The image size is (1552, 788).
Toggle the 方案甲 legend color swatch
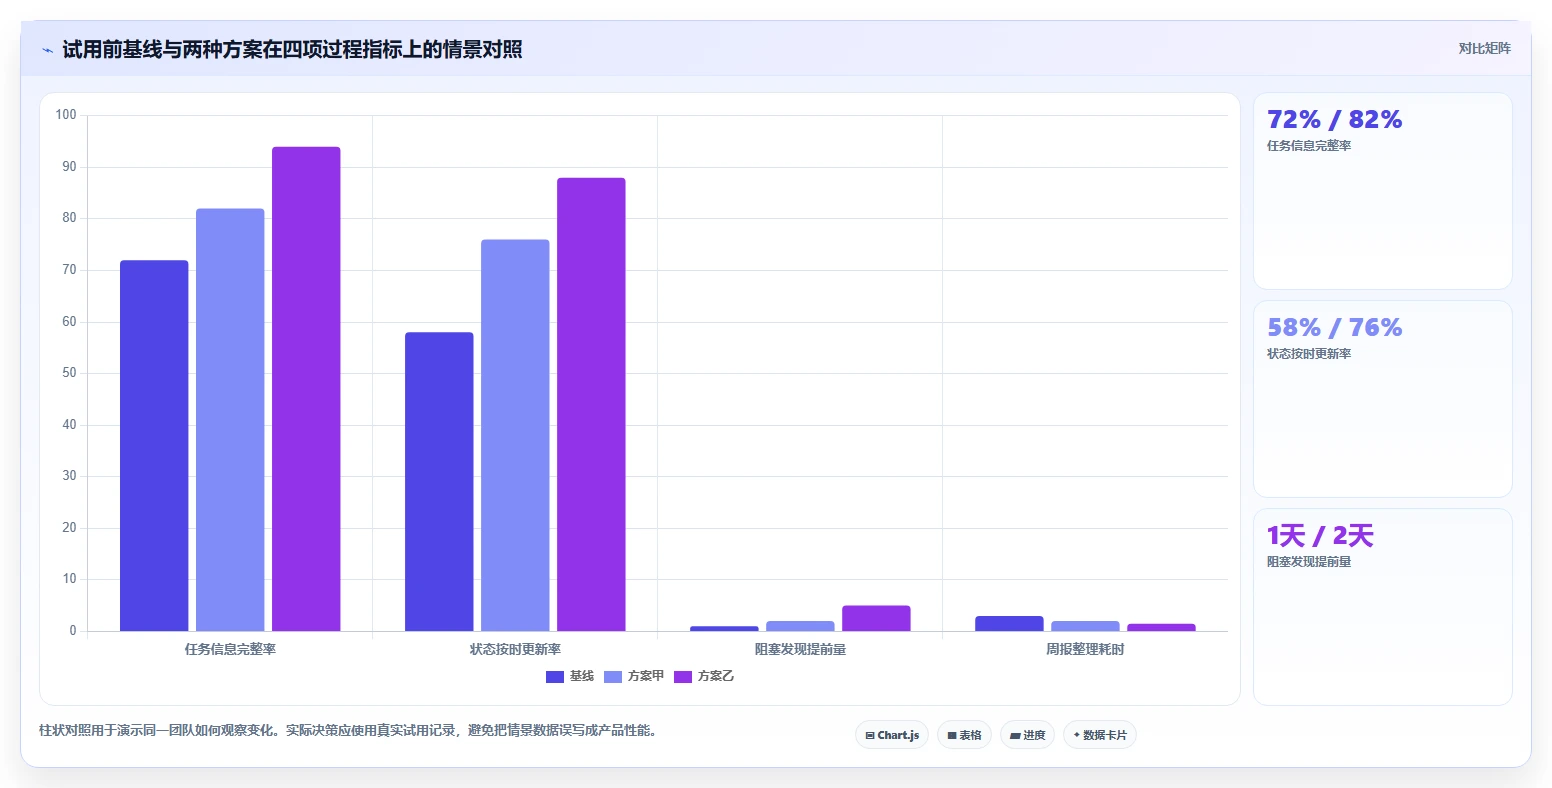pos(613,677)
